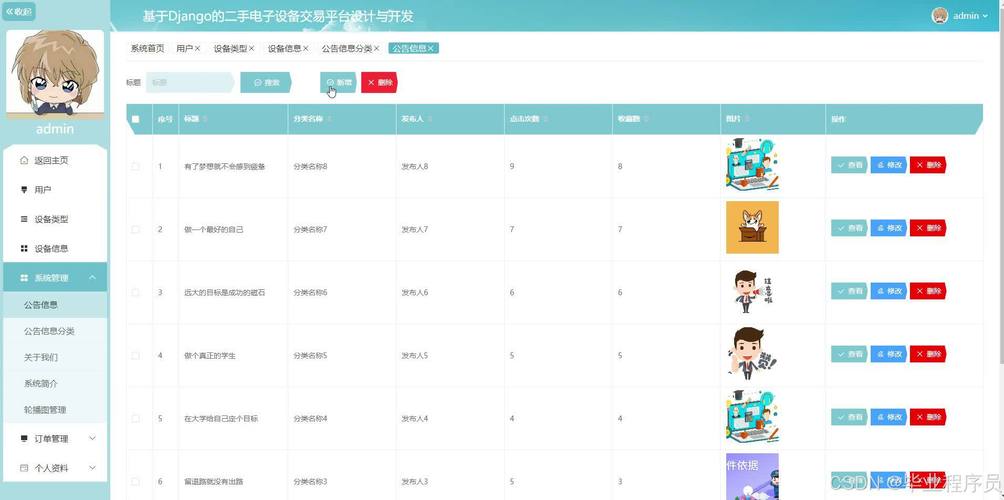Check the row 5 checkbox (在大学给自己定个目标)
1004x500 pixels.
(x=135, y=419)
